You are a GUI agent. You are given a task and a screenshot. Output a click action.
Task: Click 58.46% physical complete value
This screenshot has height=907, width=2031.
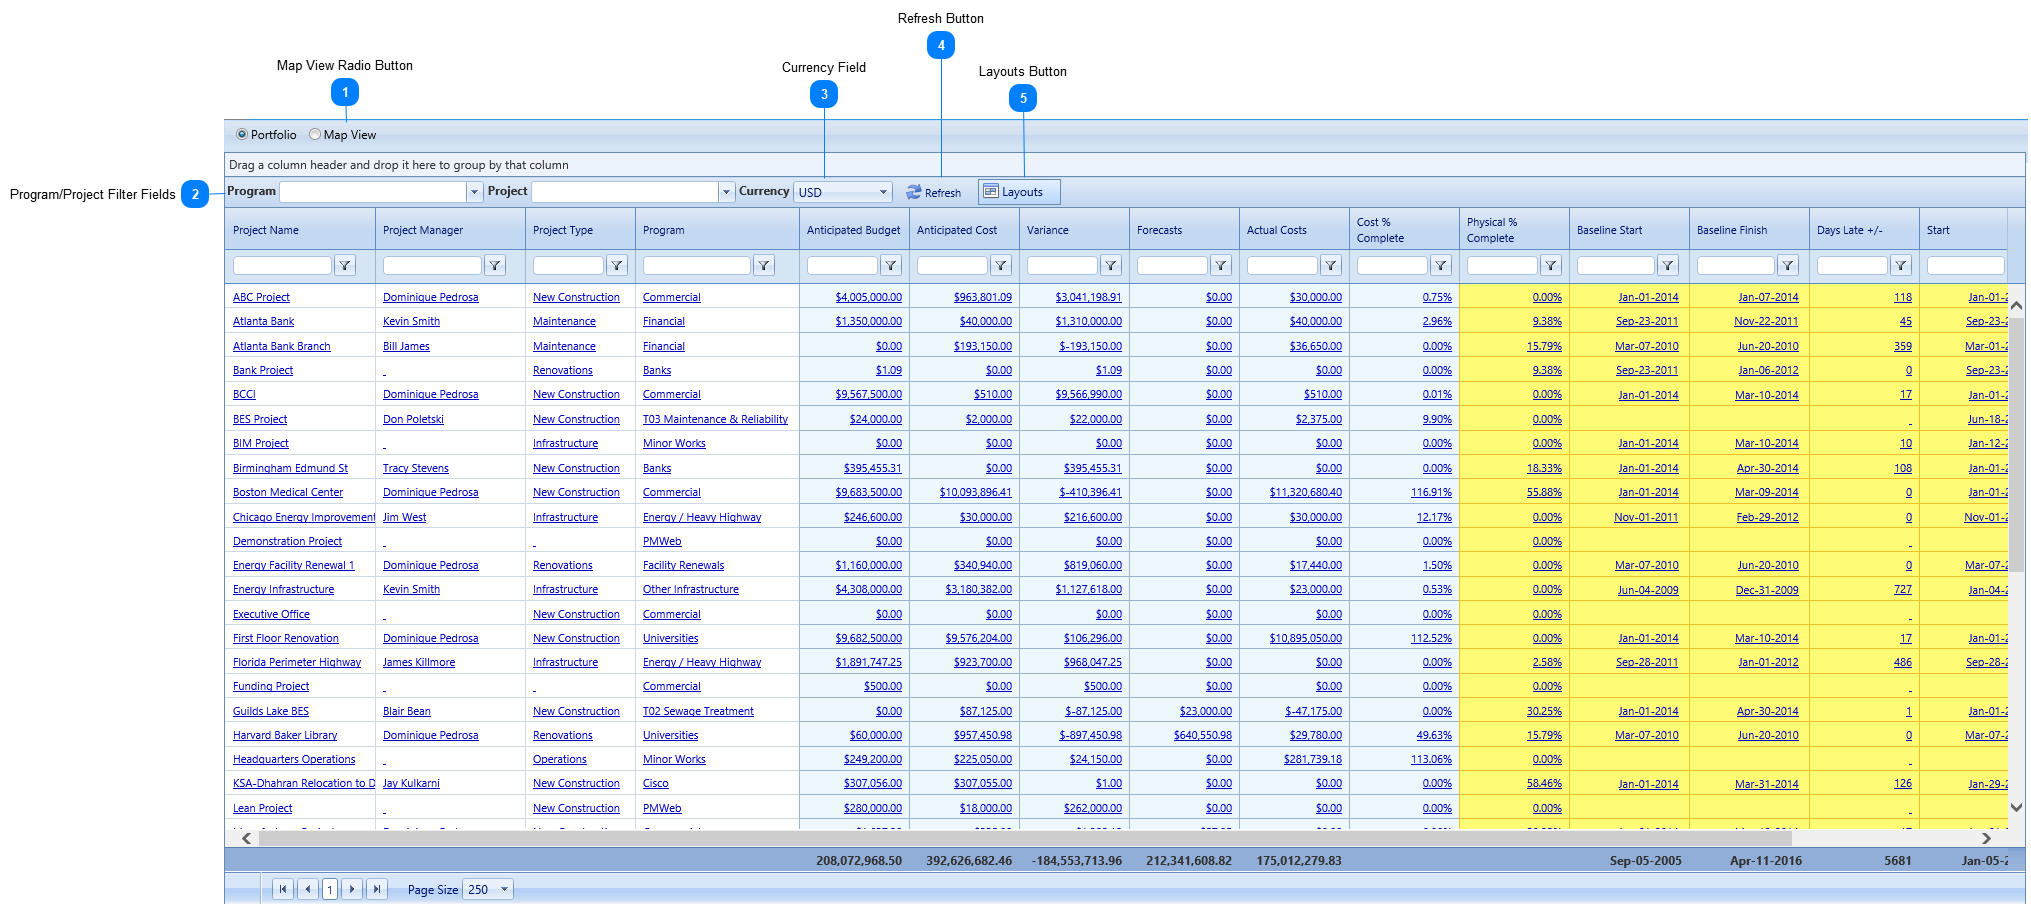pyautogui.click(x=1544, y=784)
